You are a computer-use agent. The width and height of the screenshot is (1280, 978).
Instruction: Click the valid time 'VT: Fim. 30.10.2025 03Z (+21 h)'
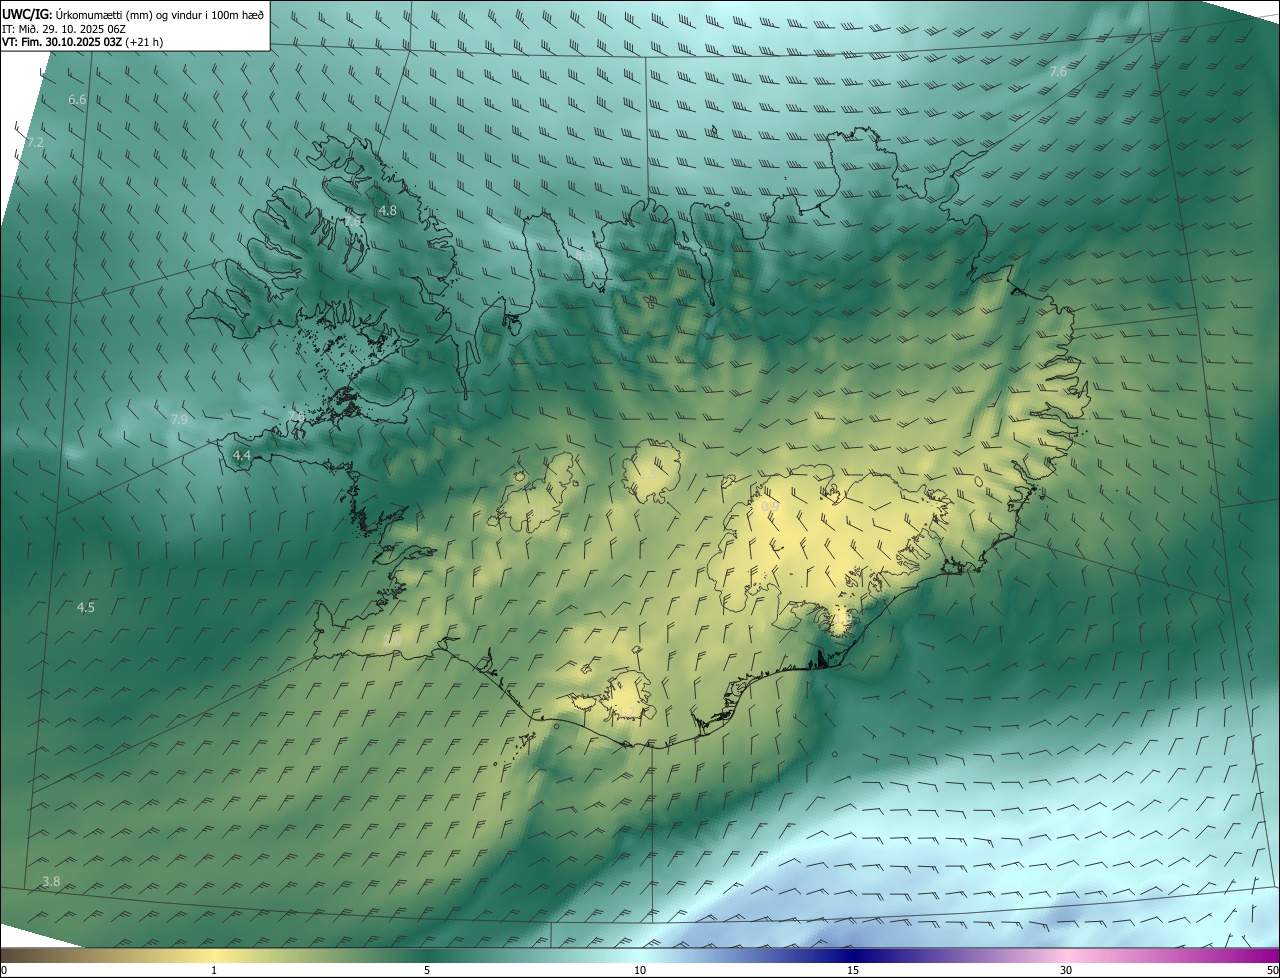click(x=83, y=42)
